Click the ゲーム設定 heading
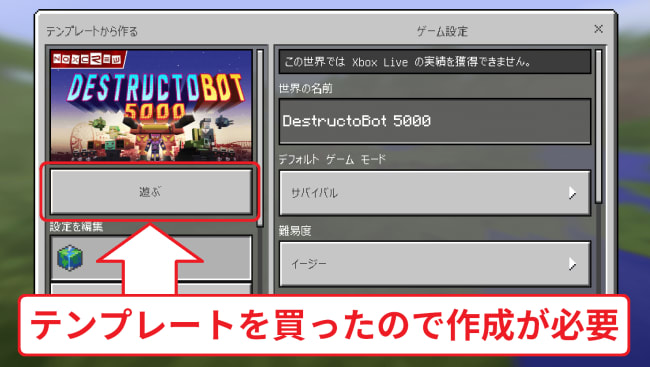Viewport: 650px width, 367px height. click(442, 32)
